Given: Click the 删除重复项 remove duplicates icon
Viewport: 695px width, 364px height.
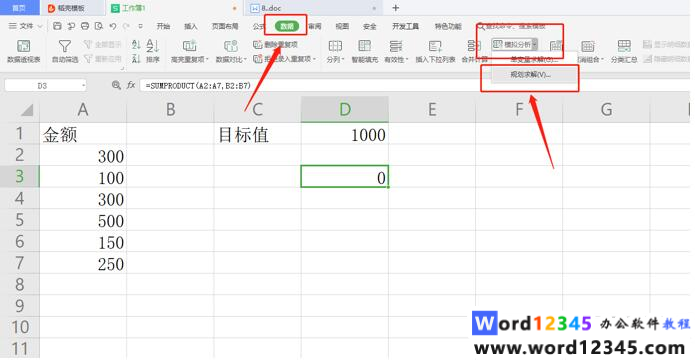Looking at the screenshot, I should (x=257, y=45).
